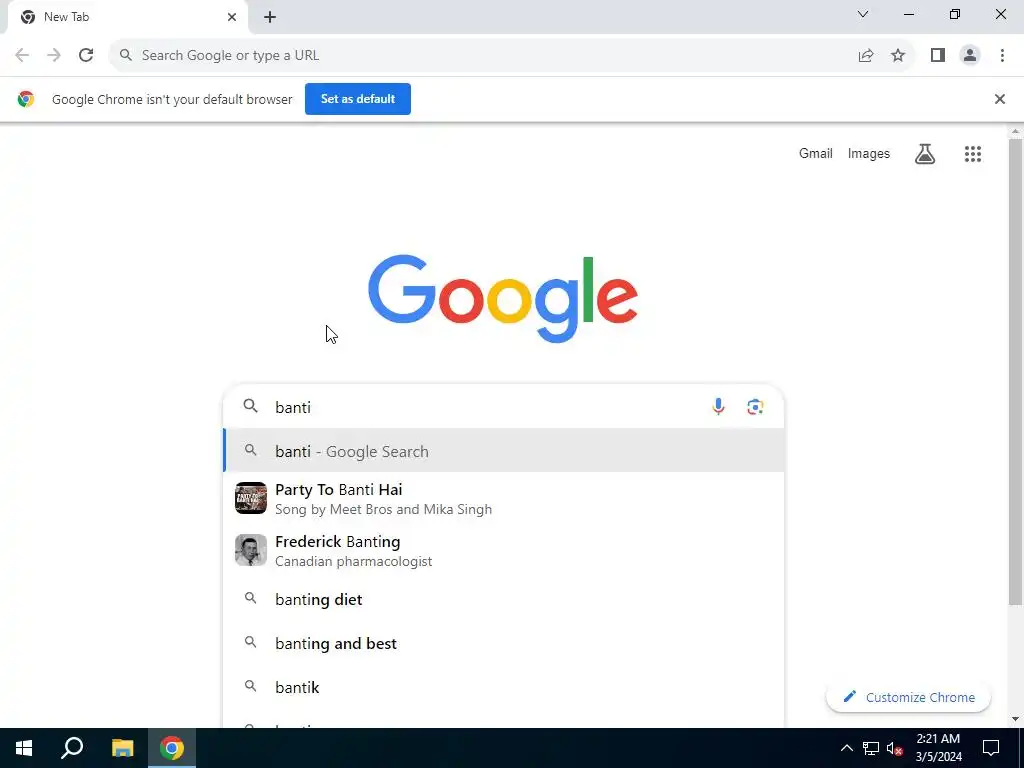Open Windows notification center
This screenshot has width=1024, height=768.
pyautogui.click(x=991, y=748)
